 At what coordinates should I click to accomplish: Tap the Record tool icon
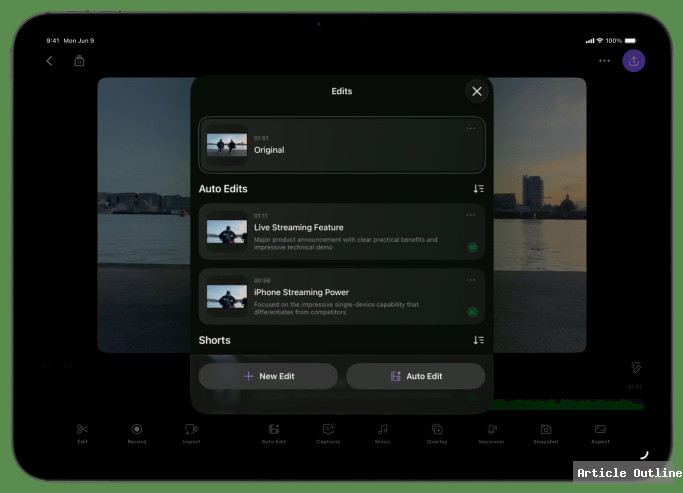pos(137,429)
